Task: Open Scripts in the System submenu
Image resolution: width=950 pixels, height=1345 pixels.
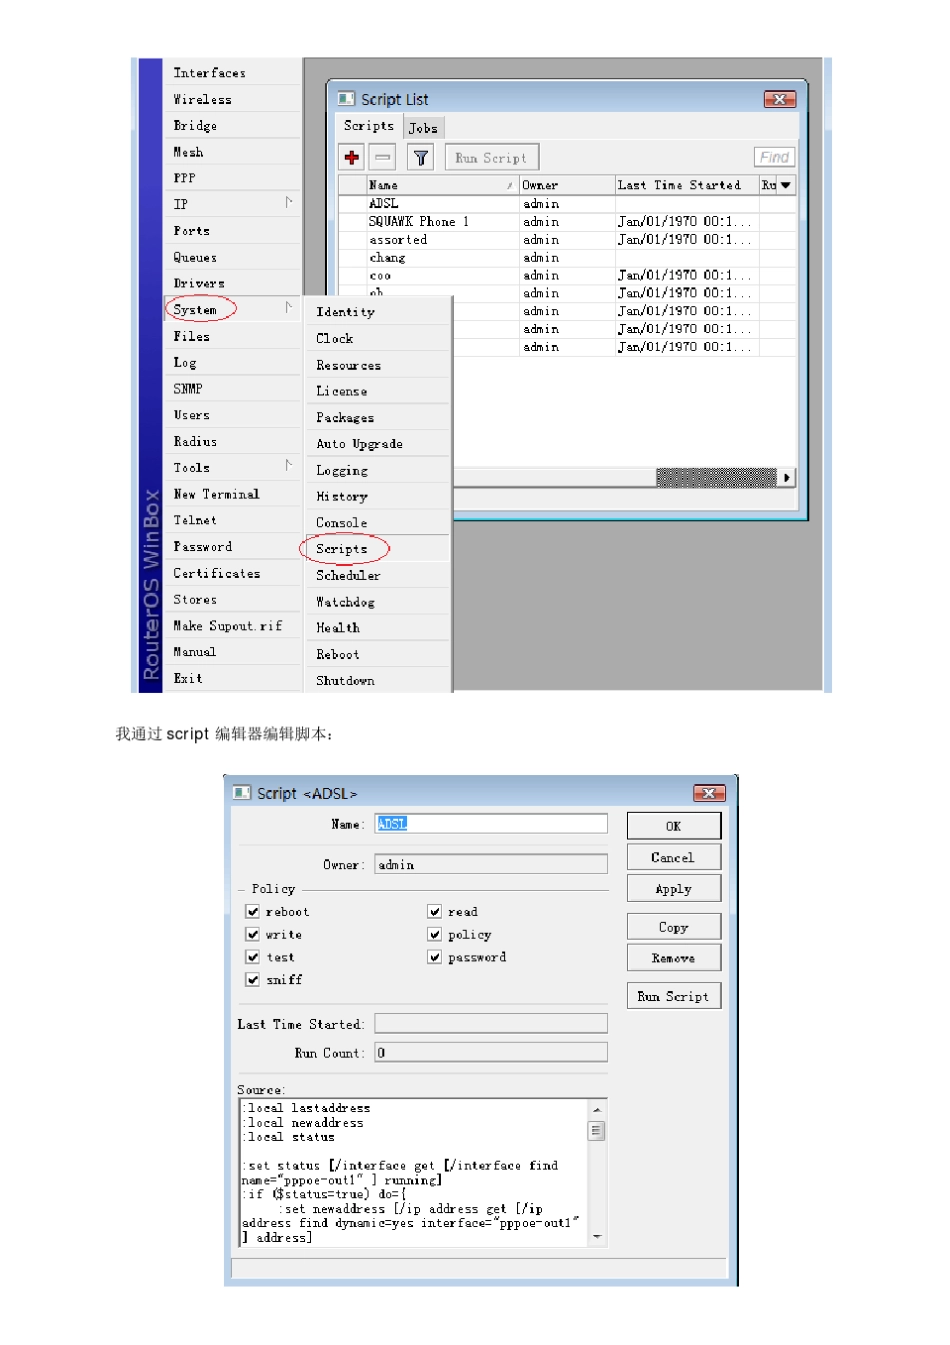Action: [377, 549]
